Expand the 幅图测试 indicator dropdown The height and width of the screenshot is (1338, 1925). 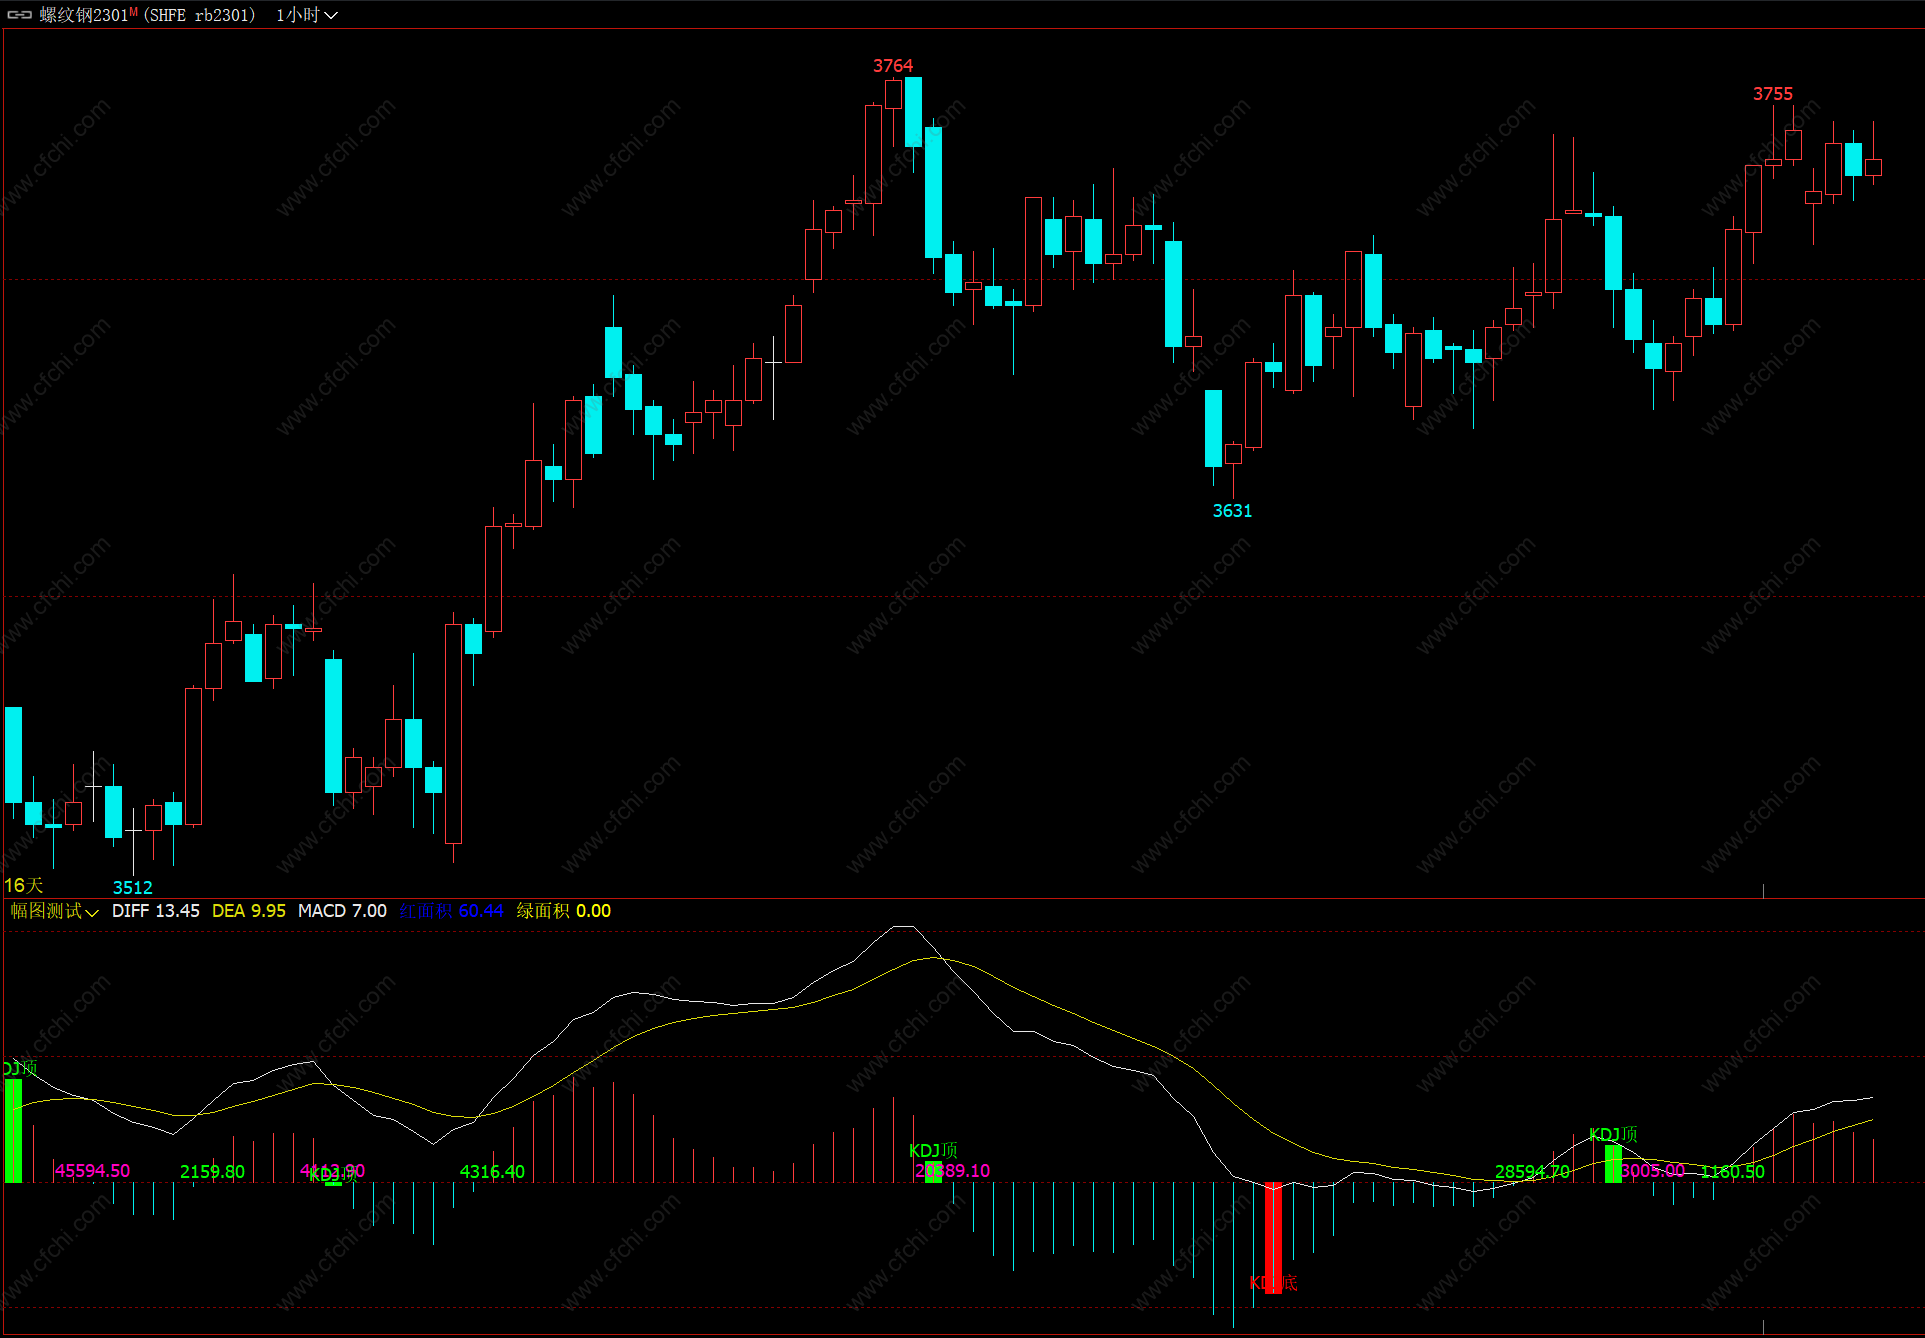55,911
